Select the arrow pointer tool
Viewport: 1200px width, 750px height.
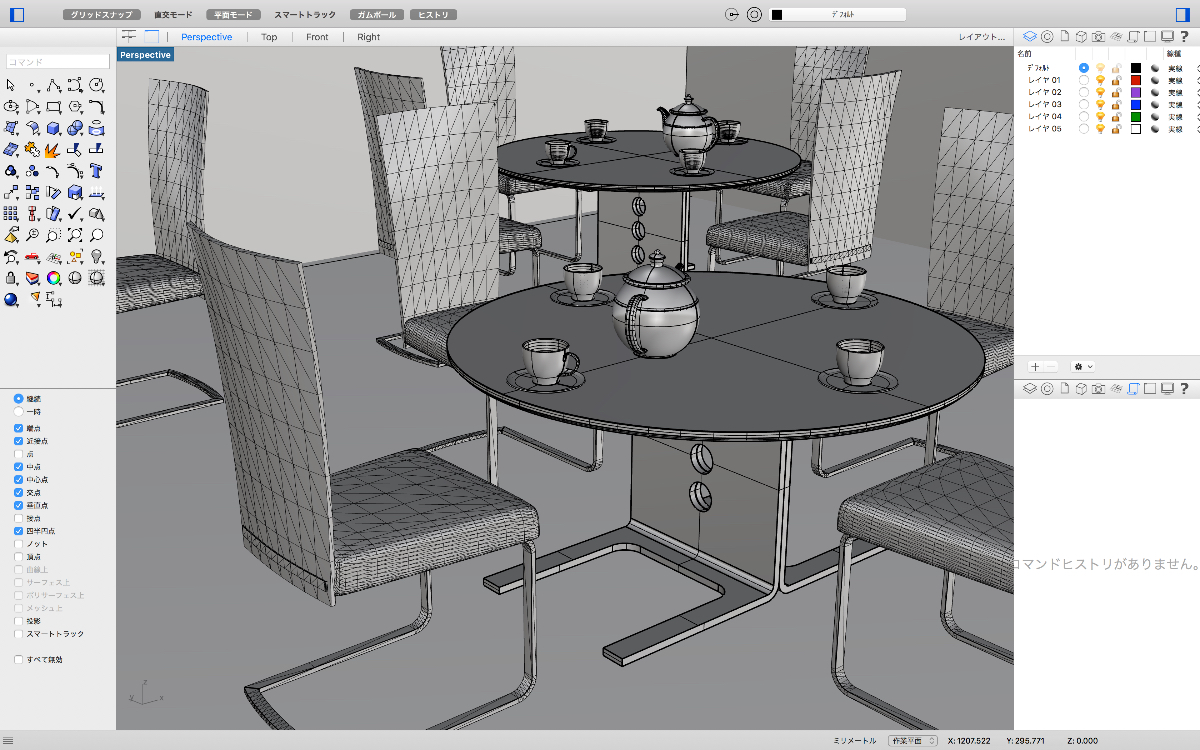(x=11, y=85)
